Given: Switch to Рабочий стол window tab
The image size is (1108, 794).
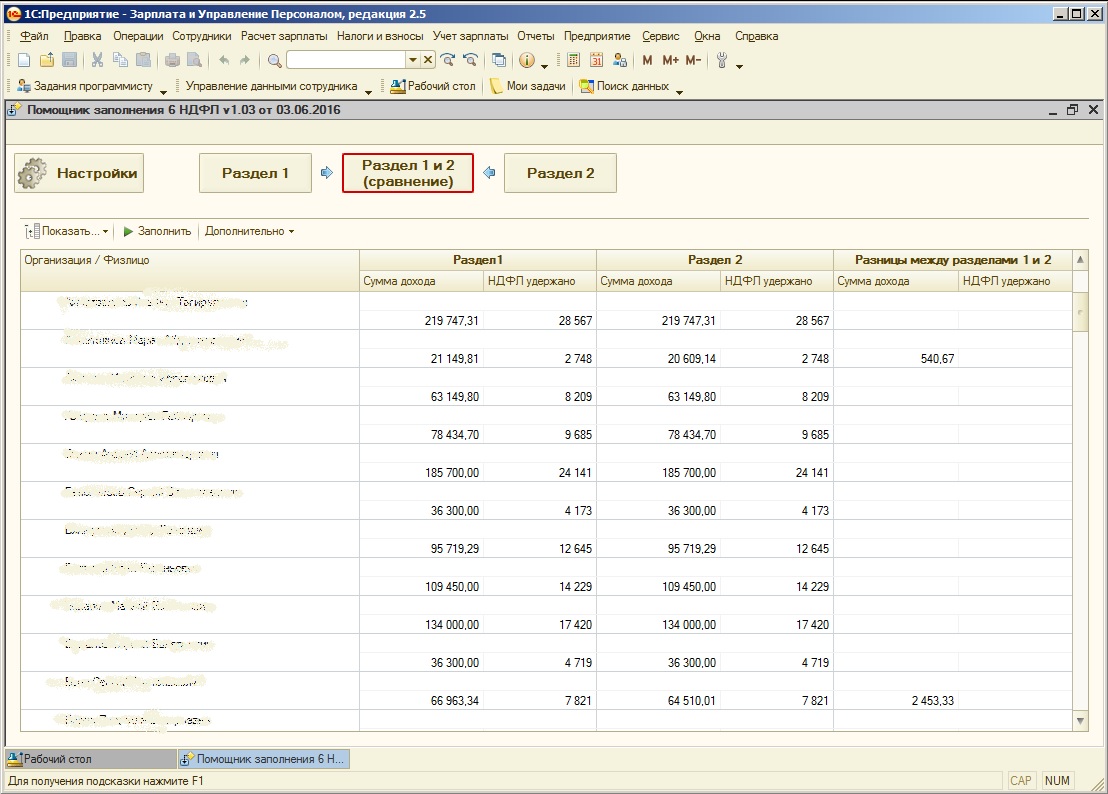Looking at the screenshot, I should point(88,759).
